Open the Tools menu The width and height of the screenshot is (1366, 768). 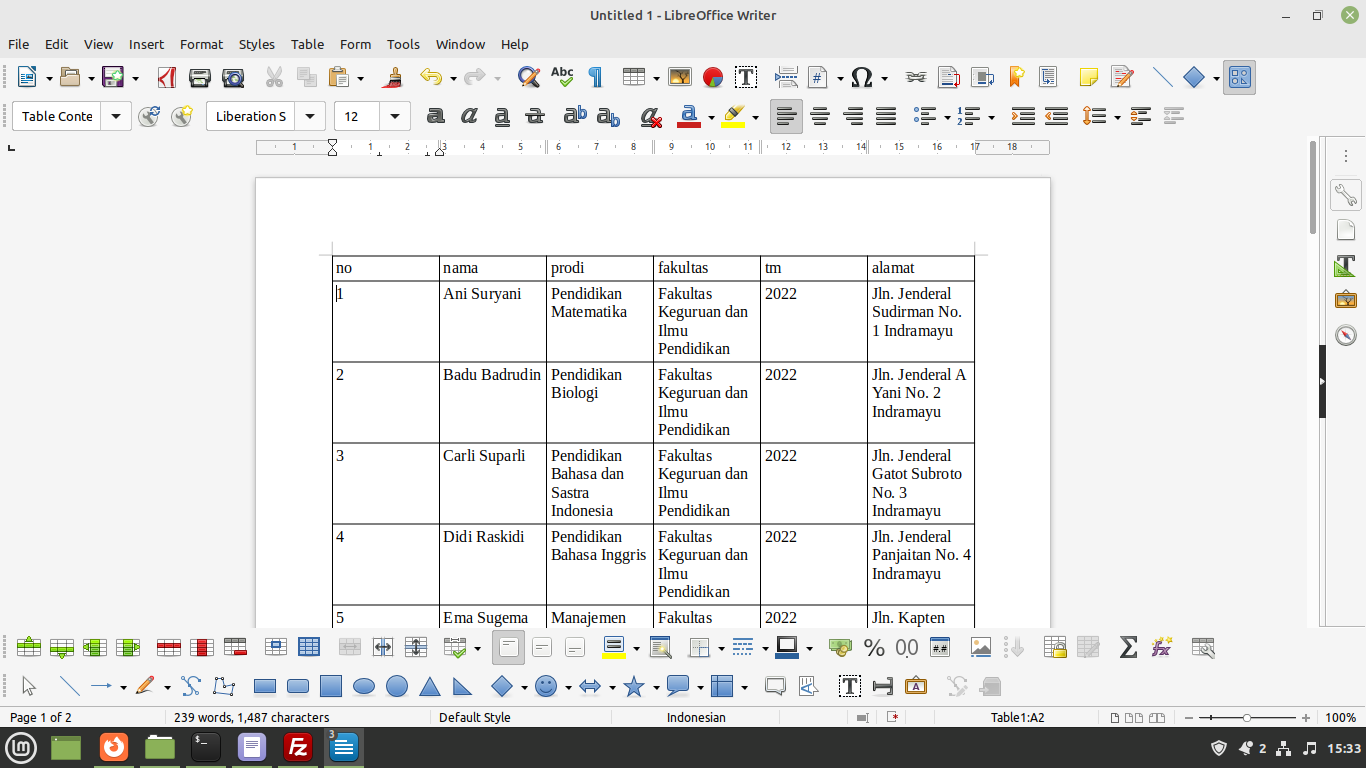(x=403, y=44)
